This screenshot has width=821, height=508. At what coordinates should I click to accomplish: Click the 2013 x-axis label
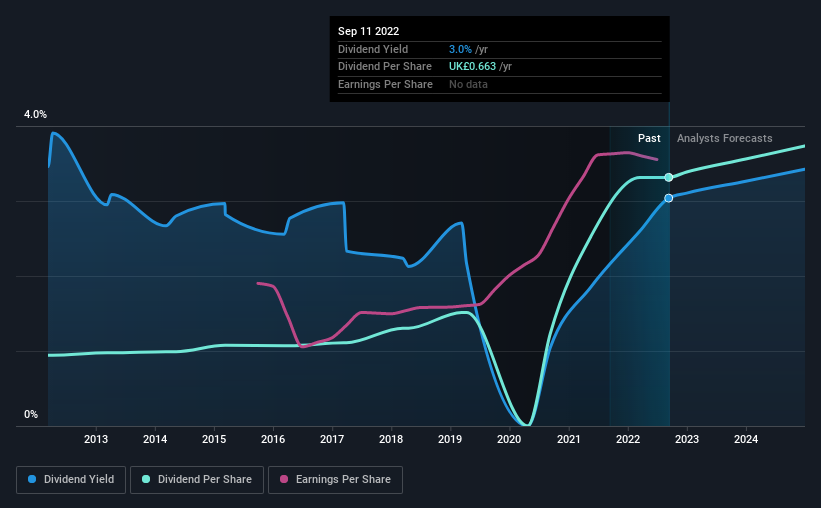(96, 439)
